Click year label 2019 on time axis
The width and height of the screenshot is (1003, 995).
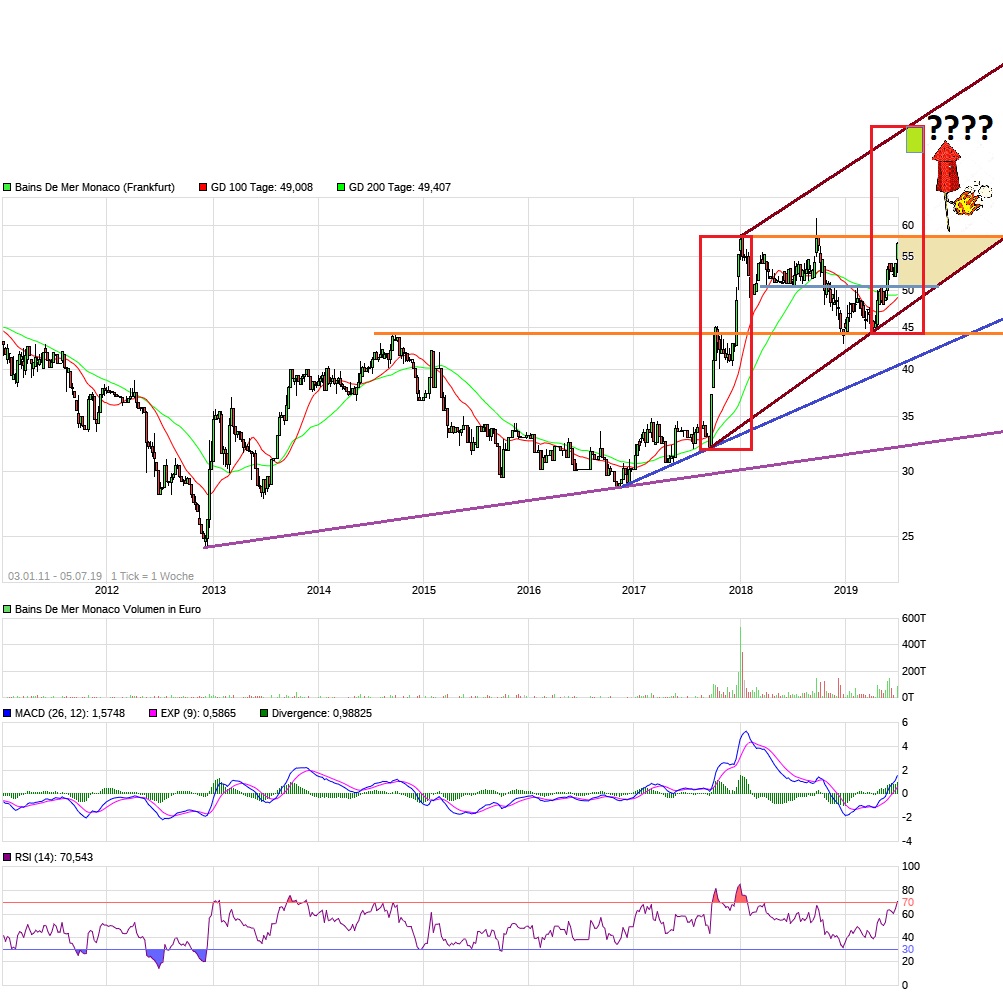846,591
